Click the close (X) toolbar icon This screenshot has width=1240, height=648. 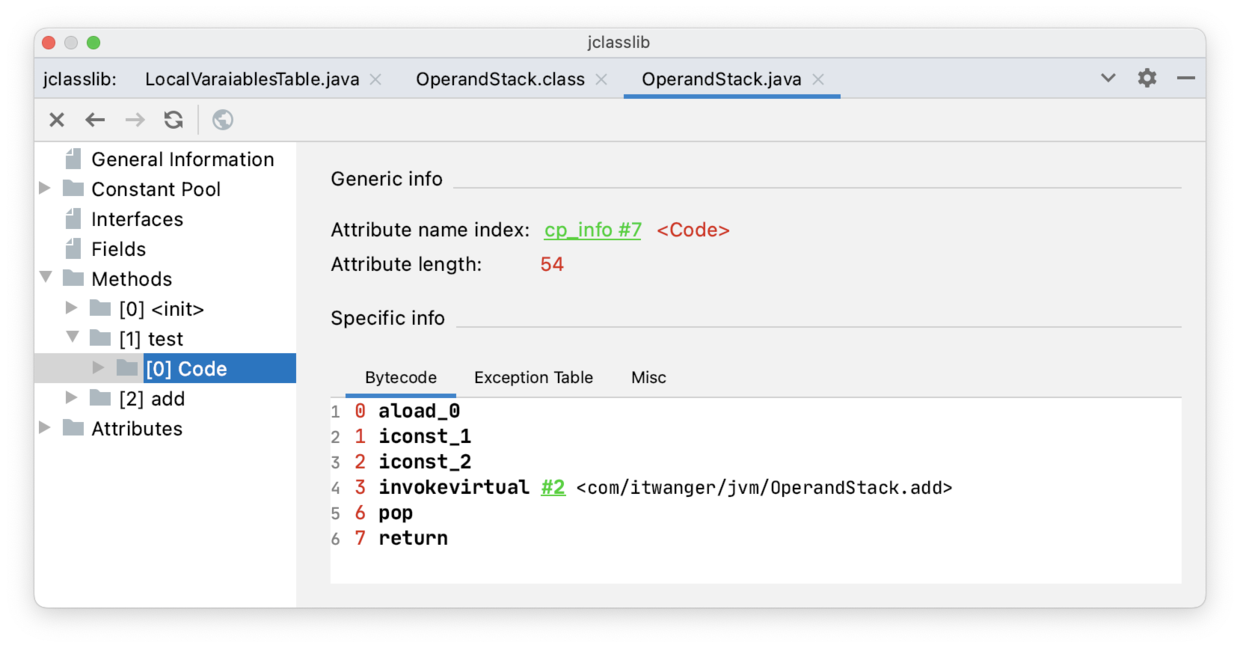click(x=57, y=120)
